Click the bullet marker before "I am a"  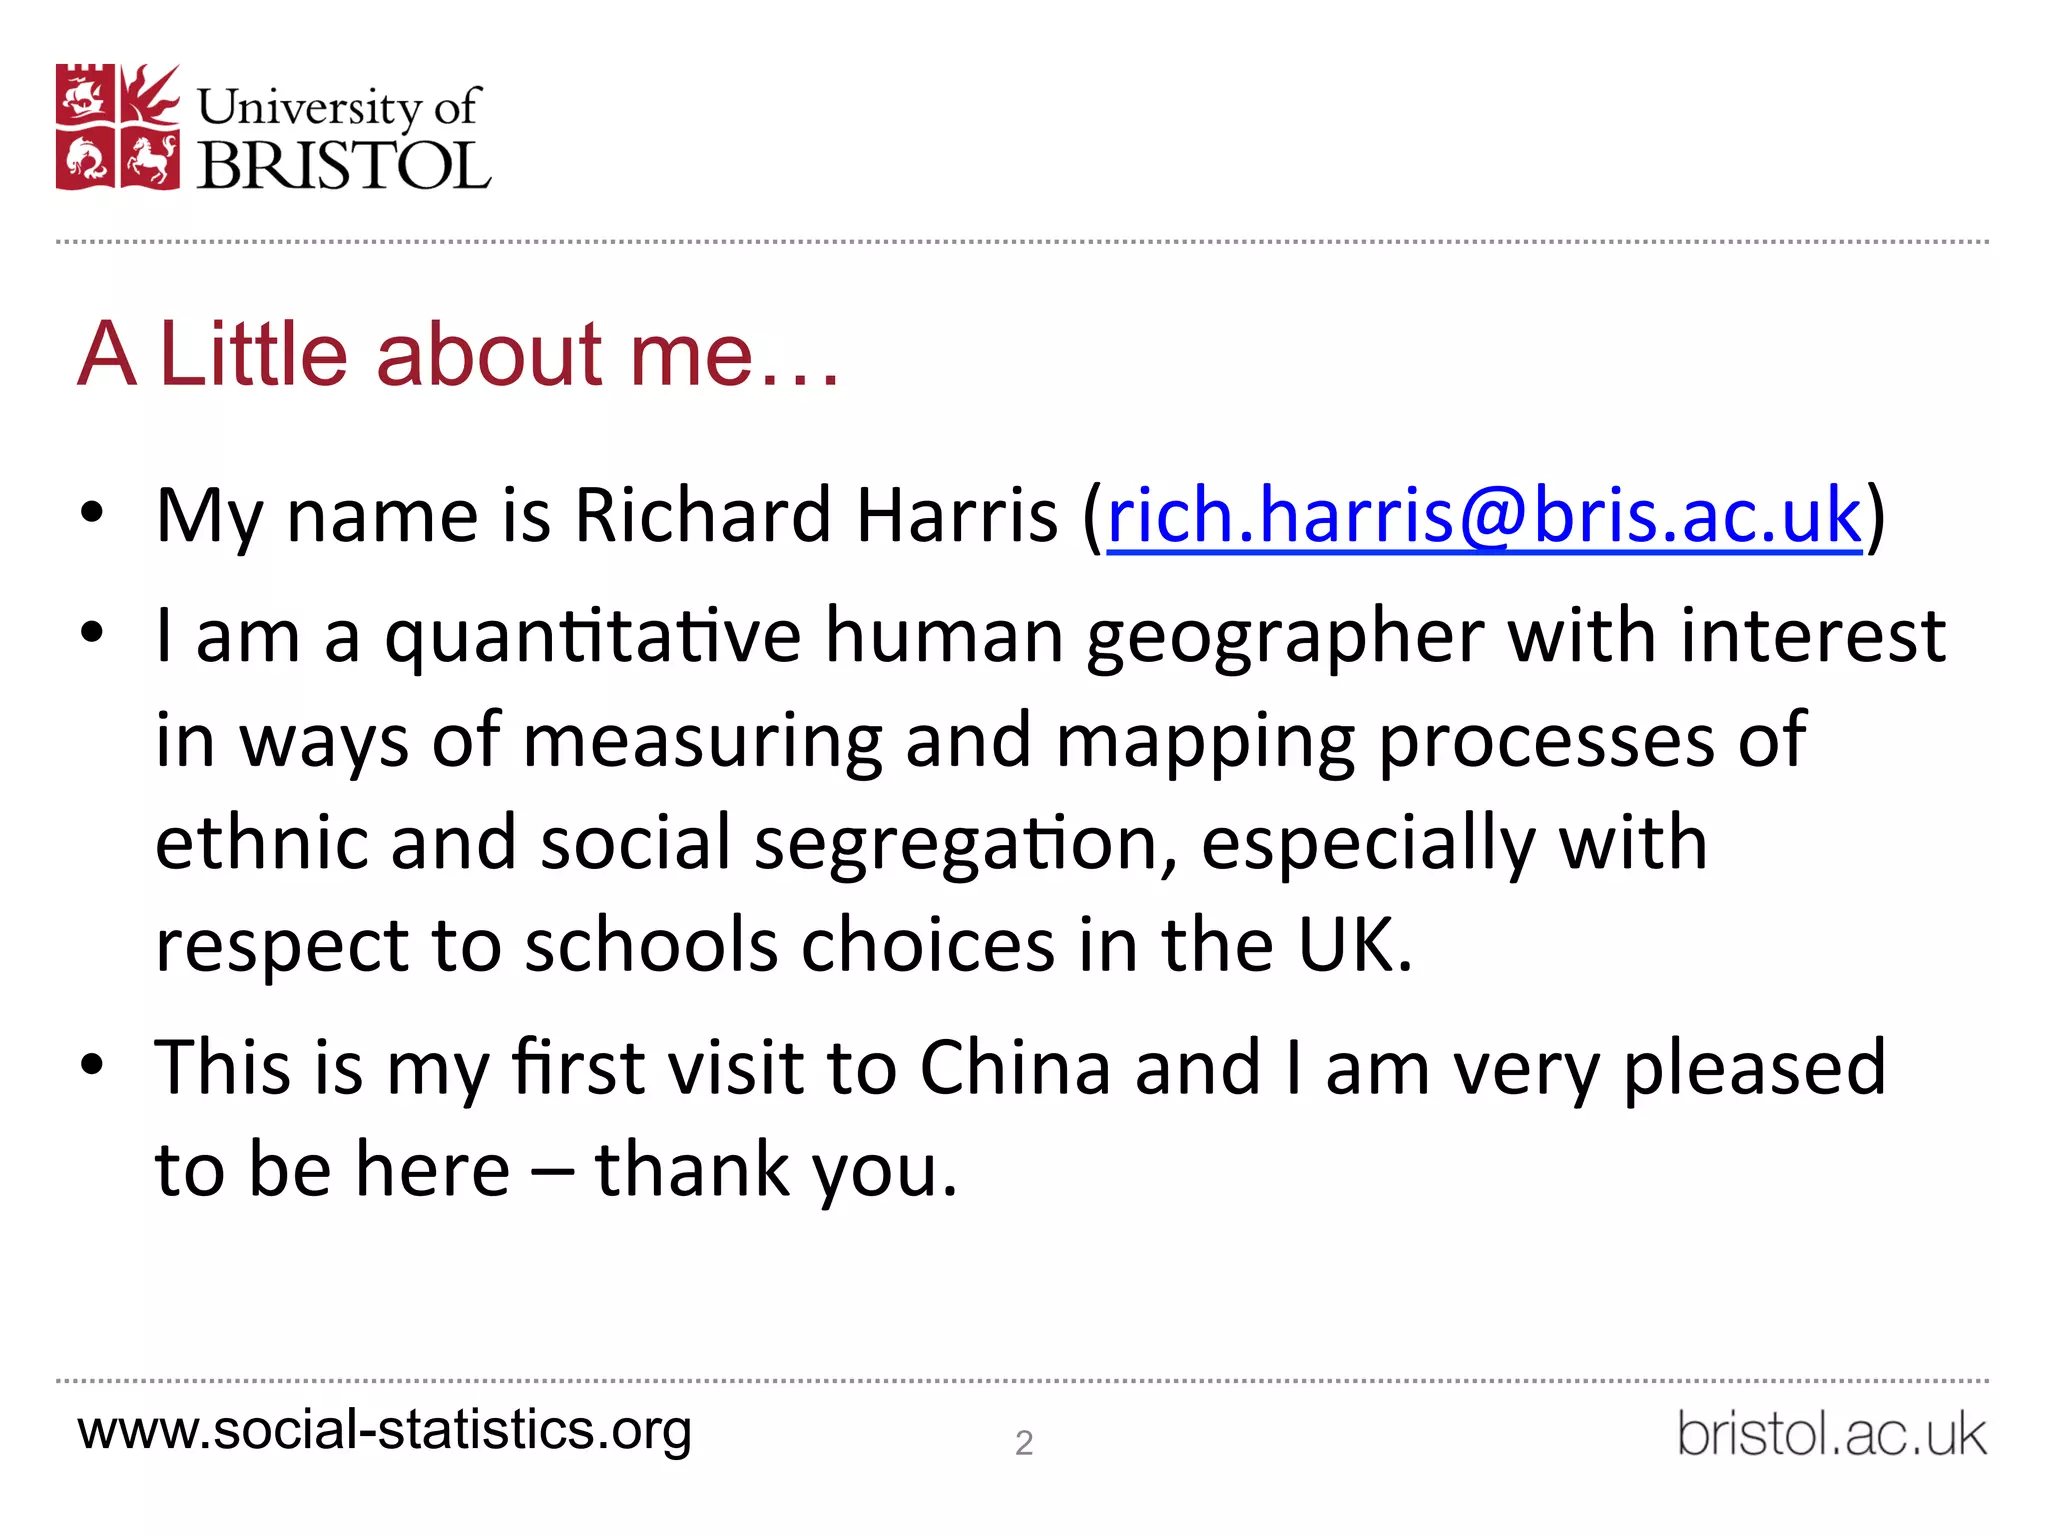coord(92,633)
